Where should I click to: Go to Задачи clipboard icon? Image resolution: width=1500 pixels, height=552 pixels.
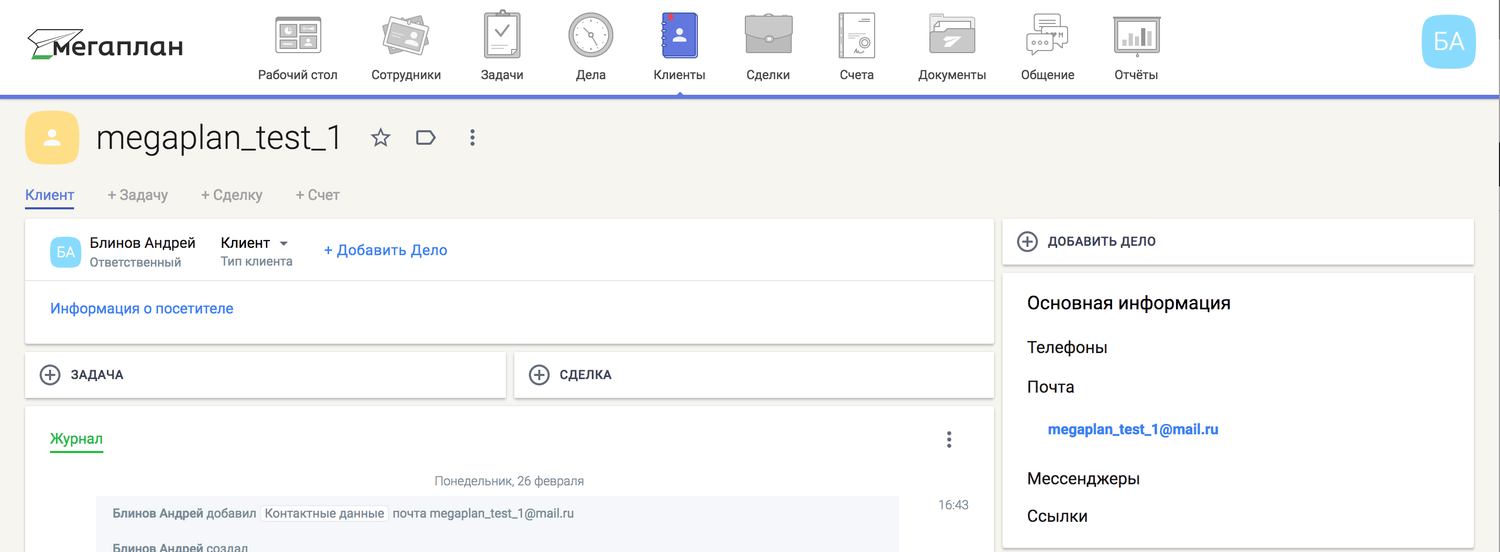coord(502,36)
